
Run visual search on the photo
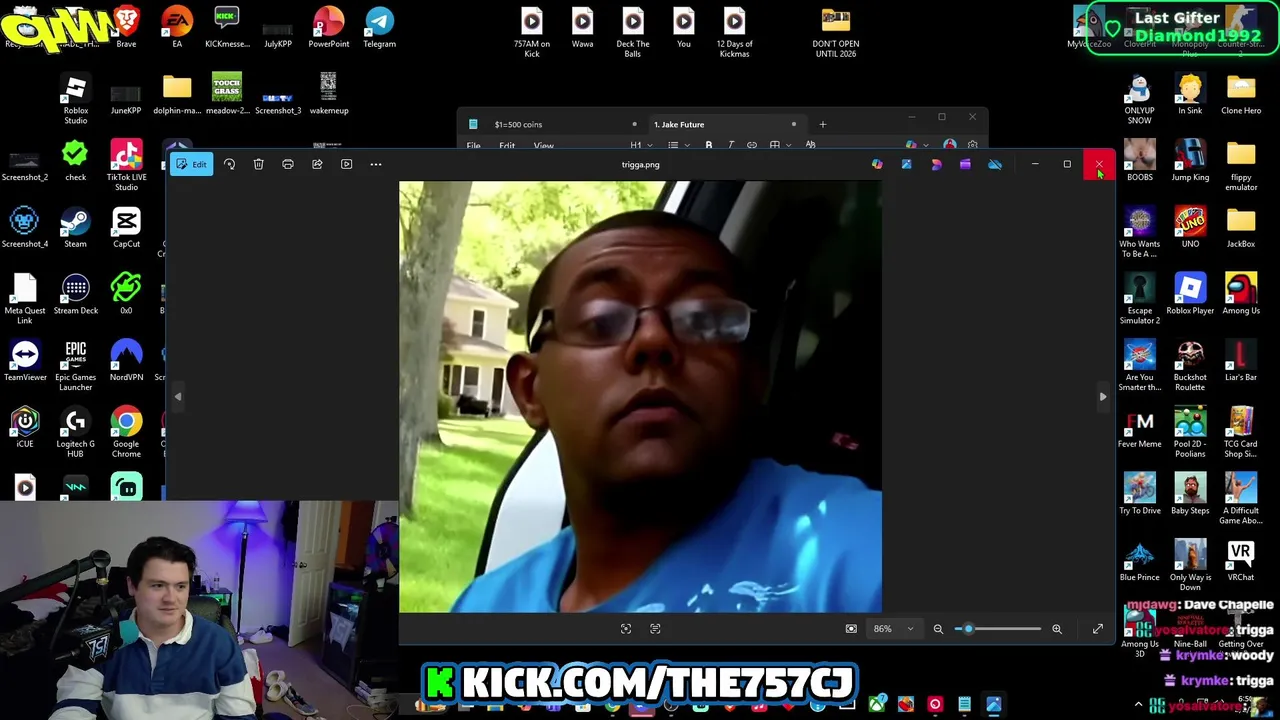[626, 629]
